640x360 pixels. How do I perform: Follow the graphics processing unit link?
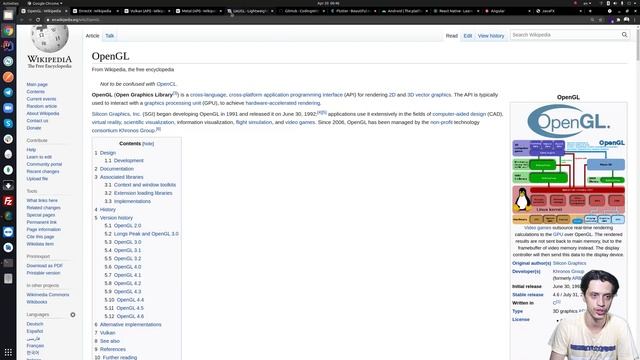[173, 103]
